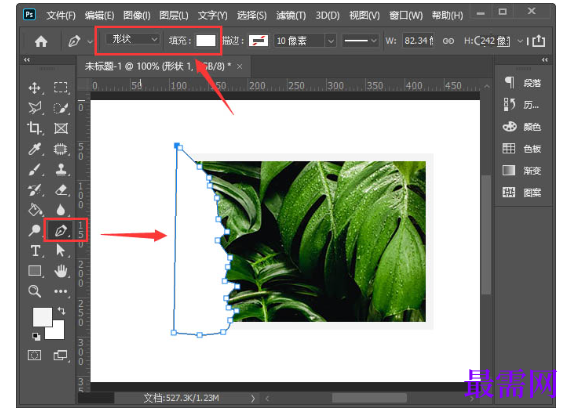Open the status bar info arrow

point(253,398)
